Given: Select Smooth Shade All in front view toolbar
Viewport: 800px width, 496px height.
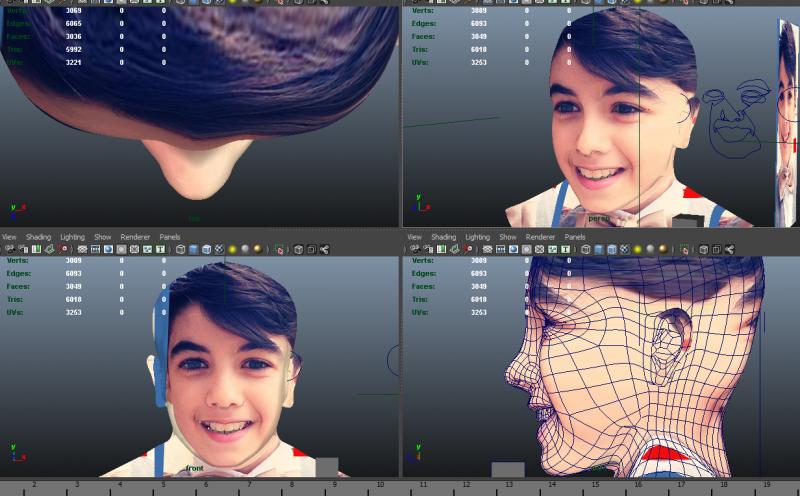Looking at the screenshot, I should [x=193, y=249].
